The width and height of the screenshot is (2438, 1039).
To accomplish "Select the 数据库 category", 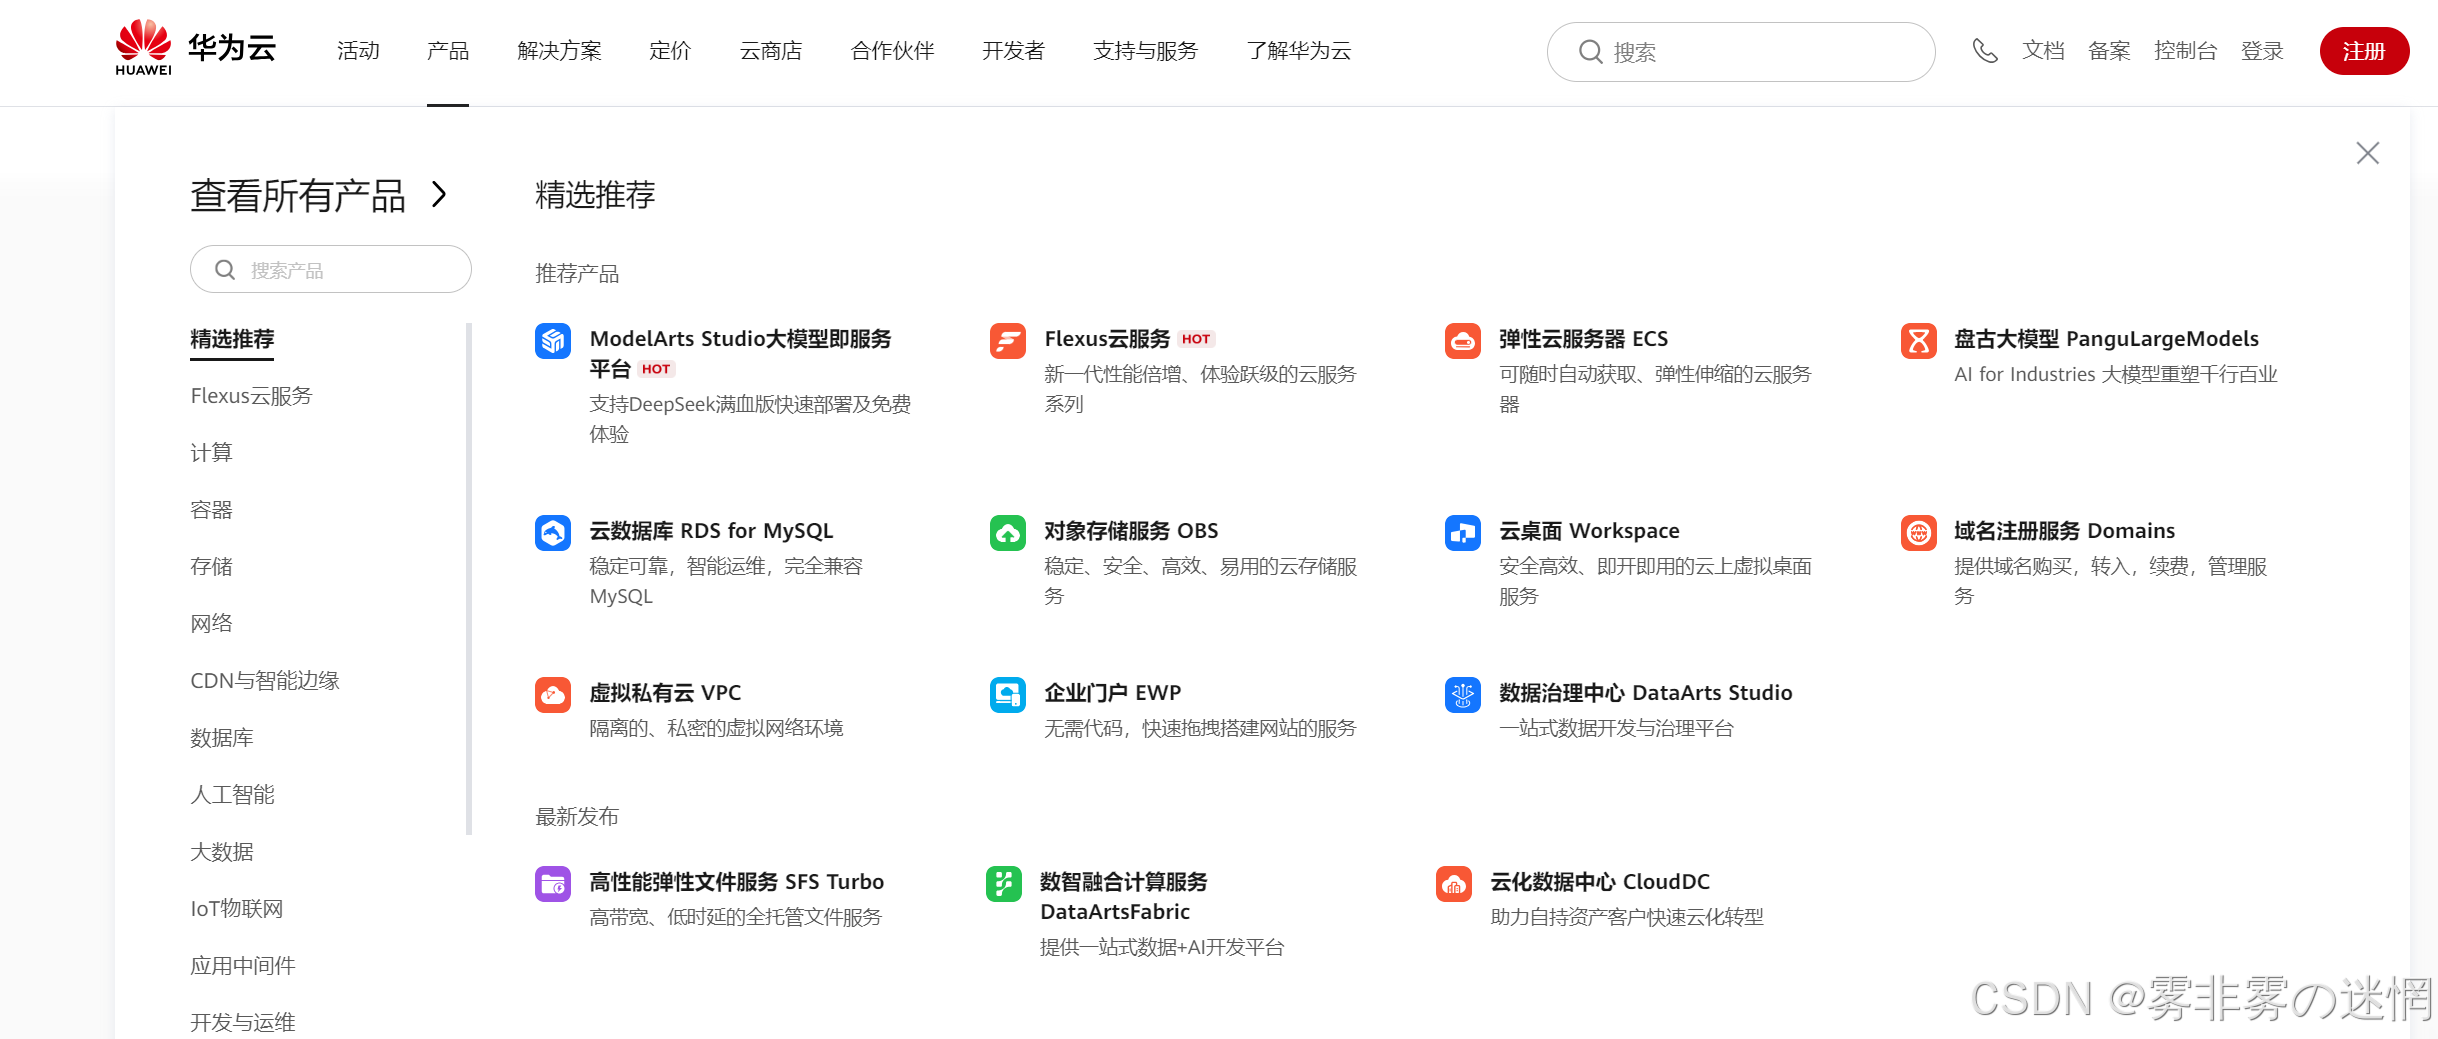I will click(x=222, y=738).
